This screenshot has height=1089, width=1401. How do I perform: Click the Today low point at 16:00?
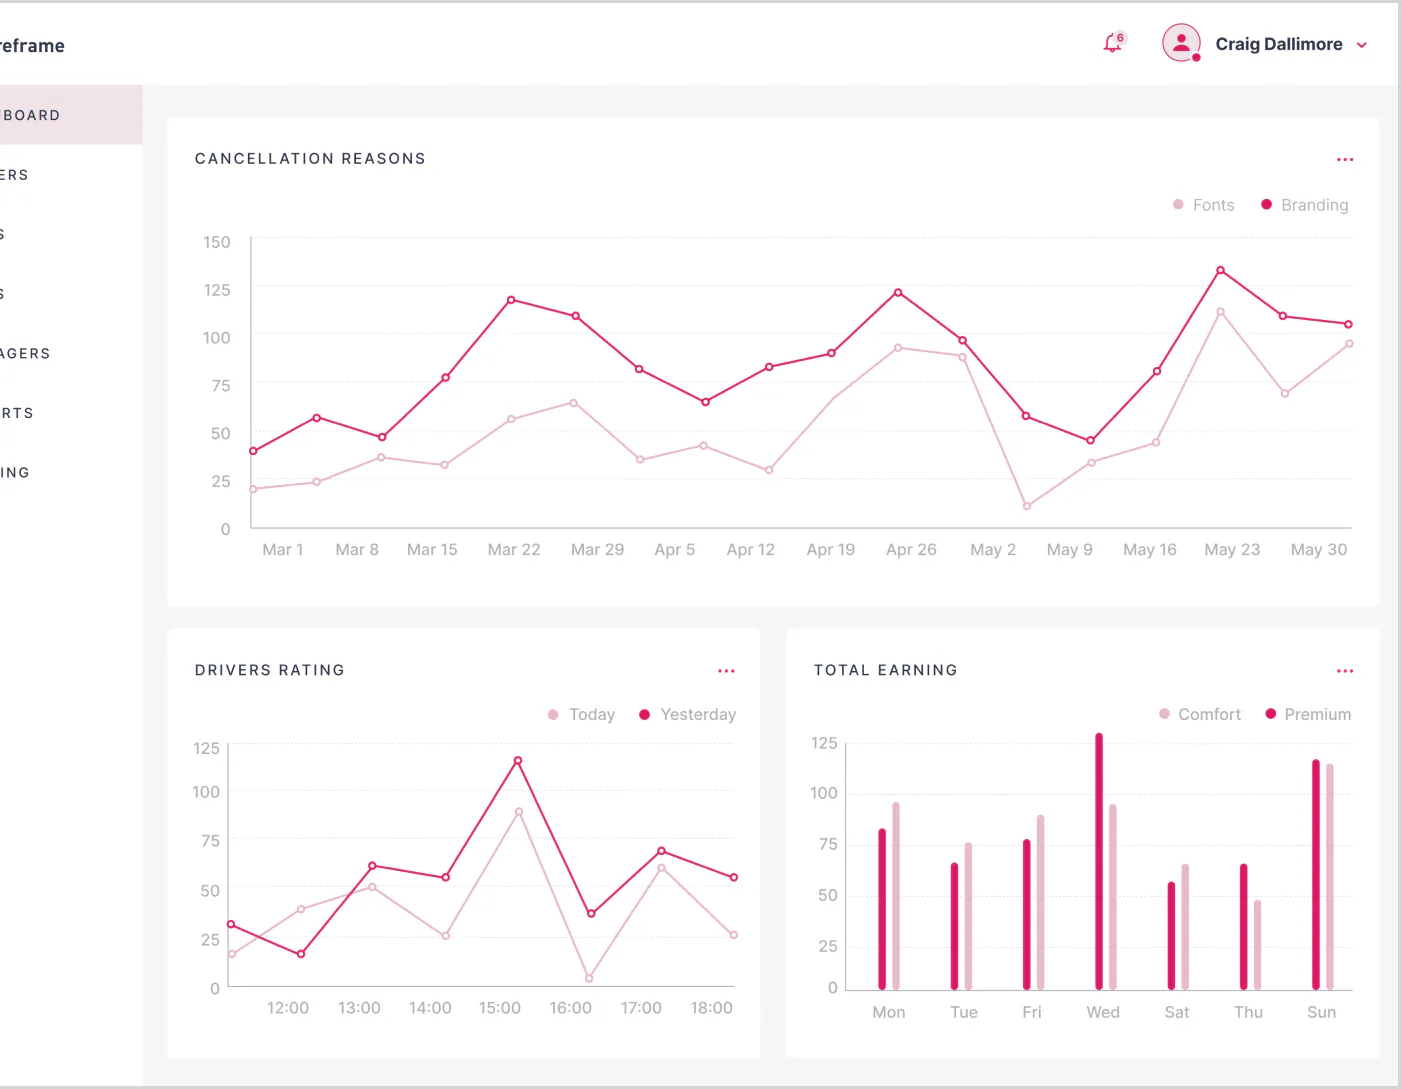(x=589, y=978)
